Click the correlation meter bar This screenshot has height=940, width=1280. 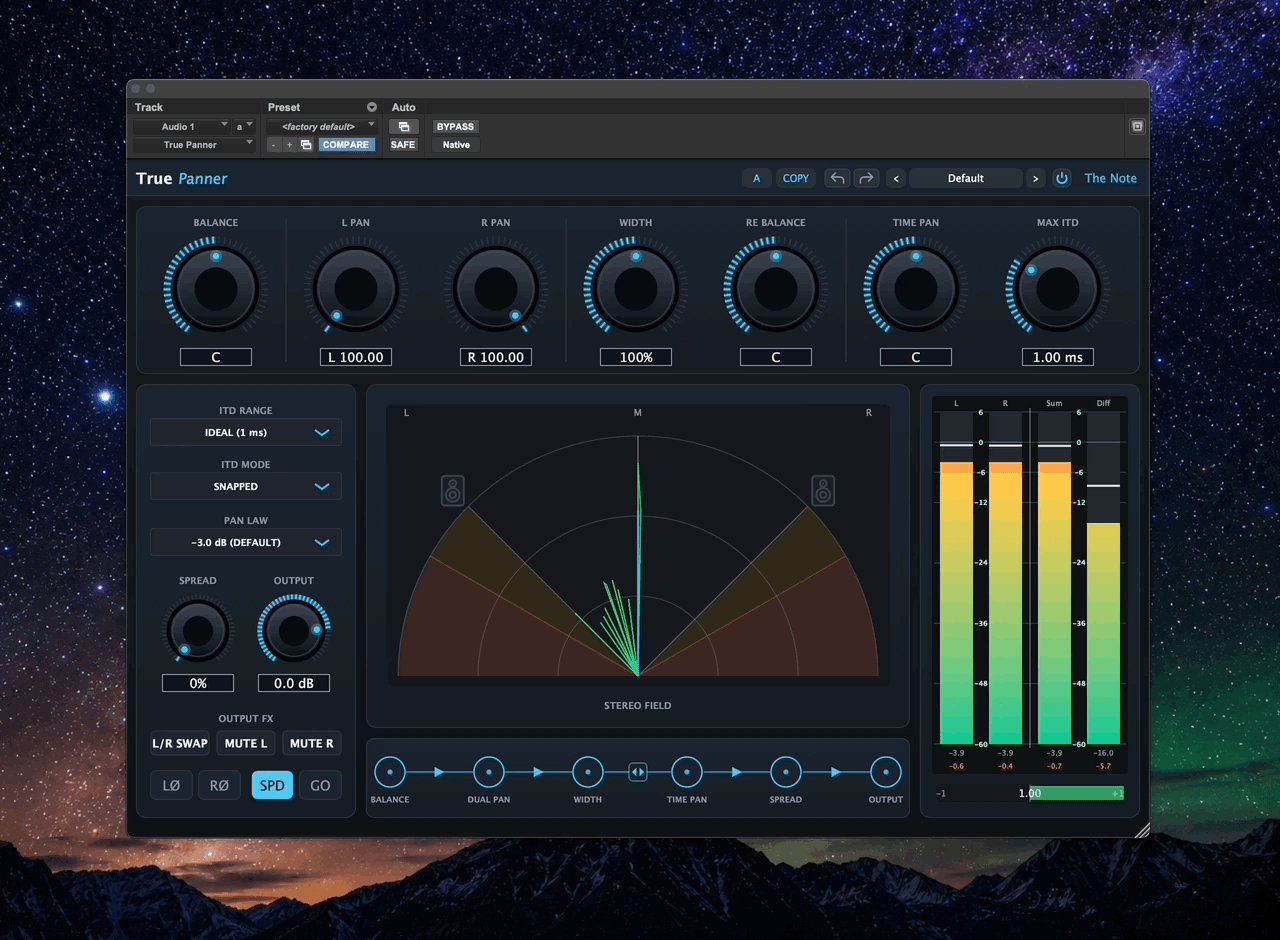(x=1030, y=793)
